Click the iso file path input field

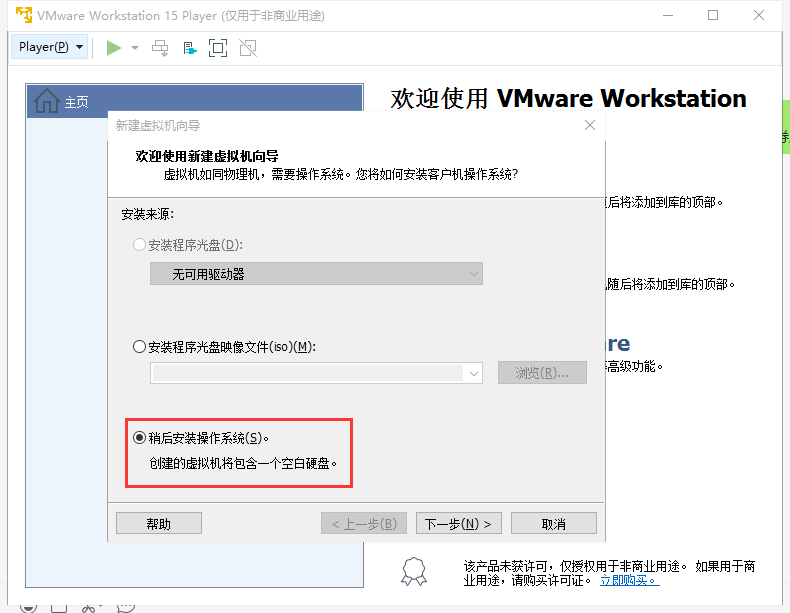[307, 373]
